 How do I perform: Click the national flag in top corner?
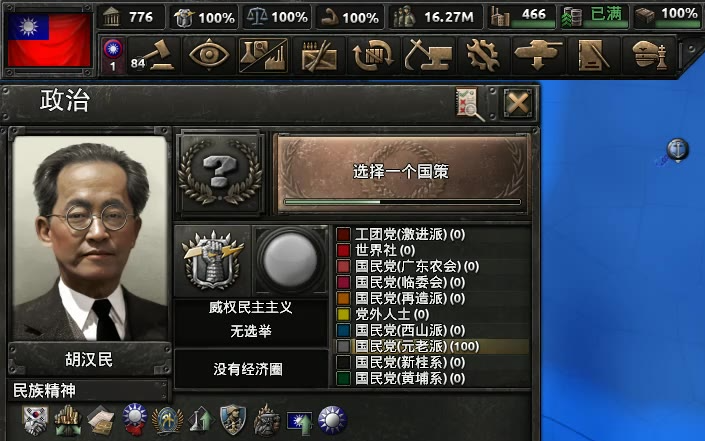49,40
